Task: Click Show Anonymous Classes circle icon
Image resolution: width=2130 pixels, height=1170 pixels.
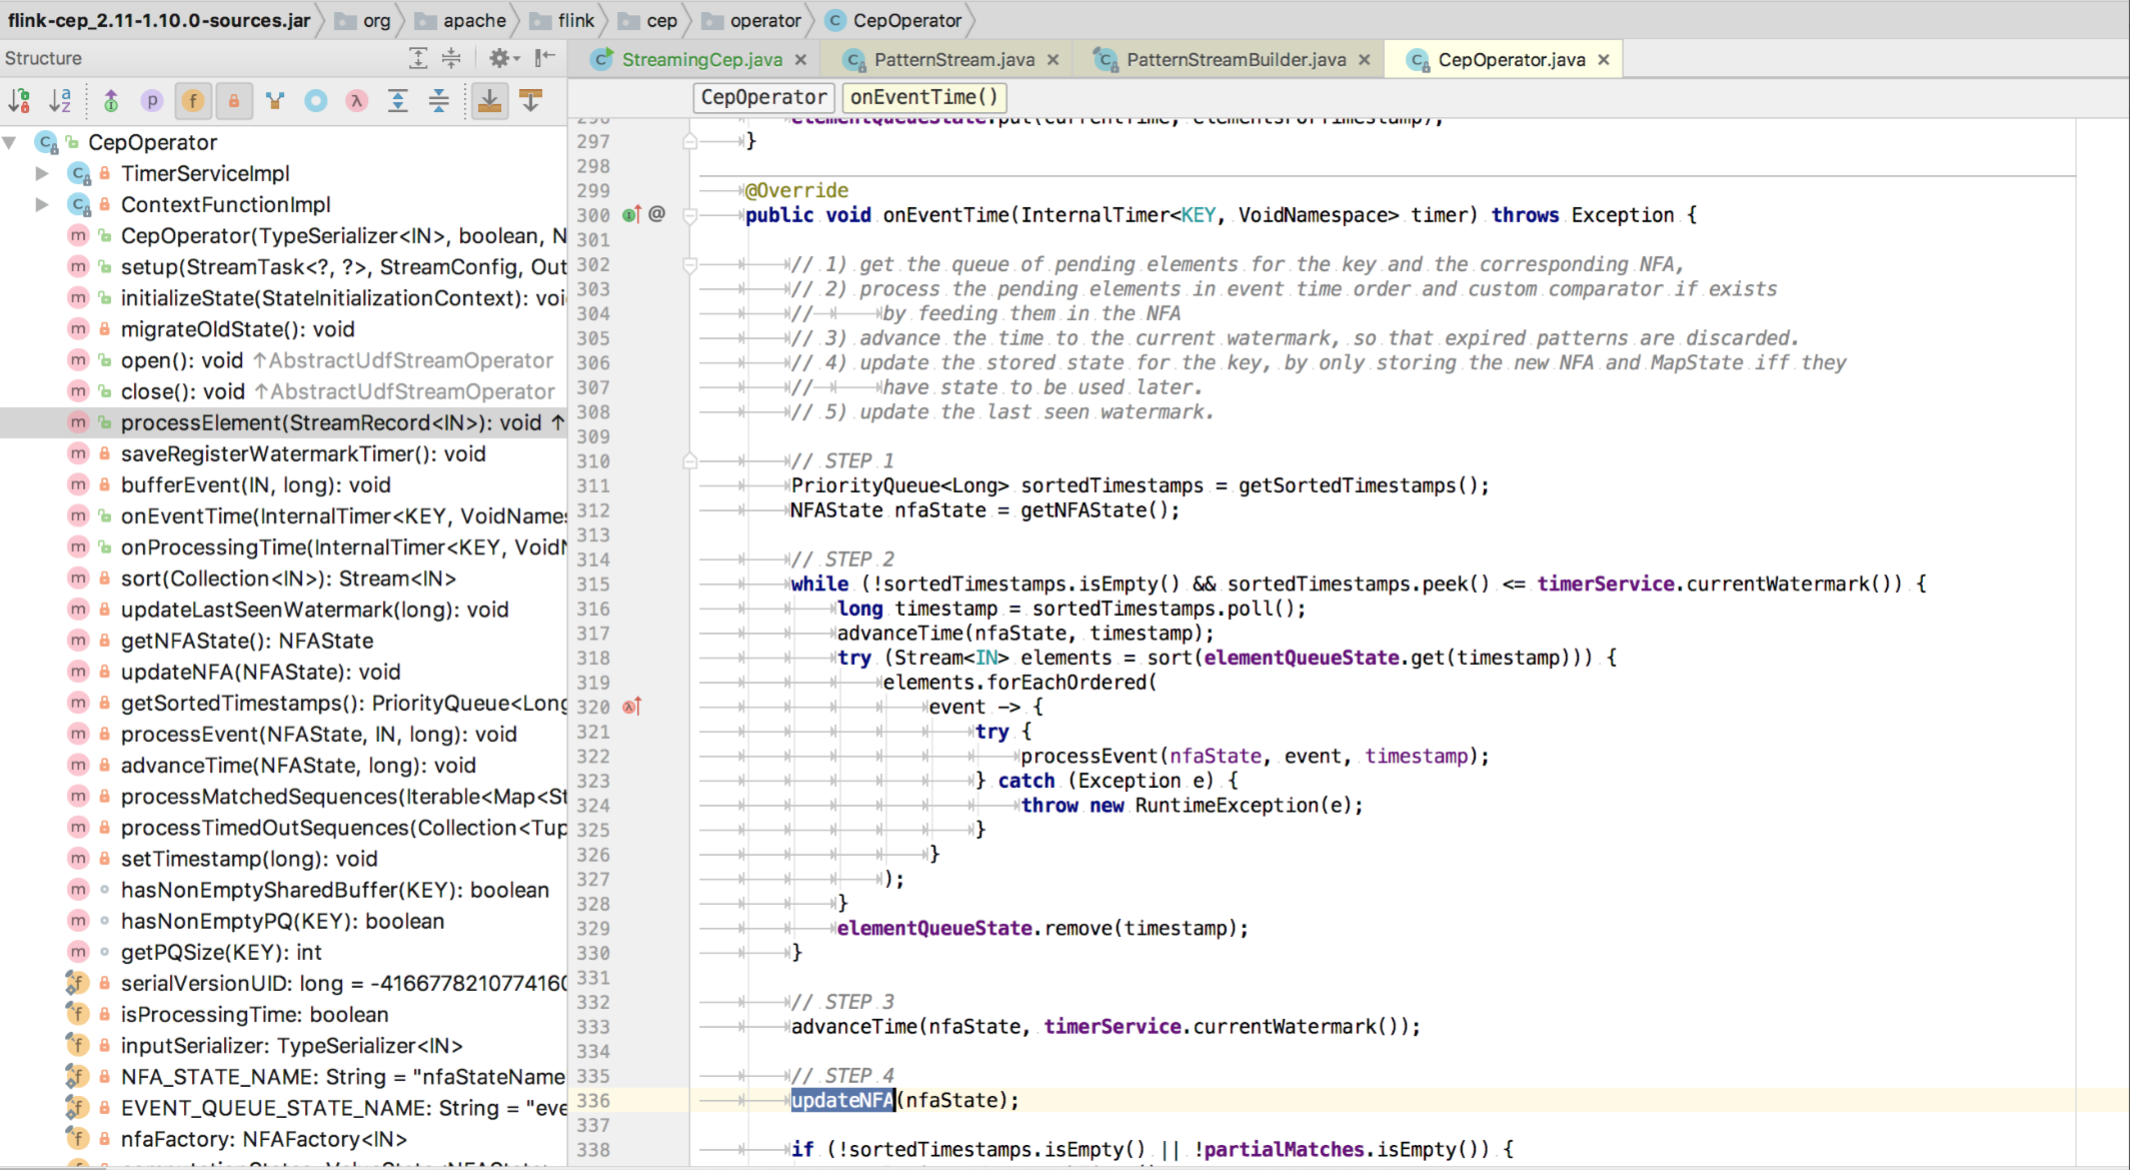Action: pyautogui.click(x=315, y=100)
